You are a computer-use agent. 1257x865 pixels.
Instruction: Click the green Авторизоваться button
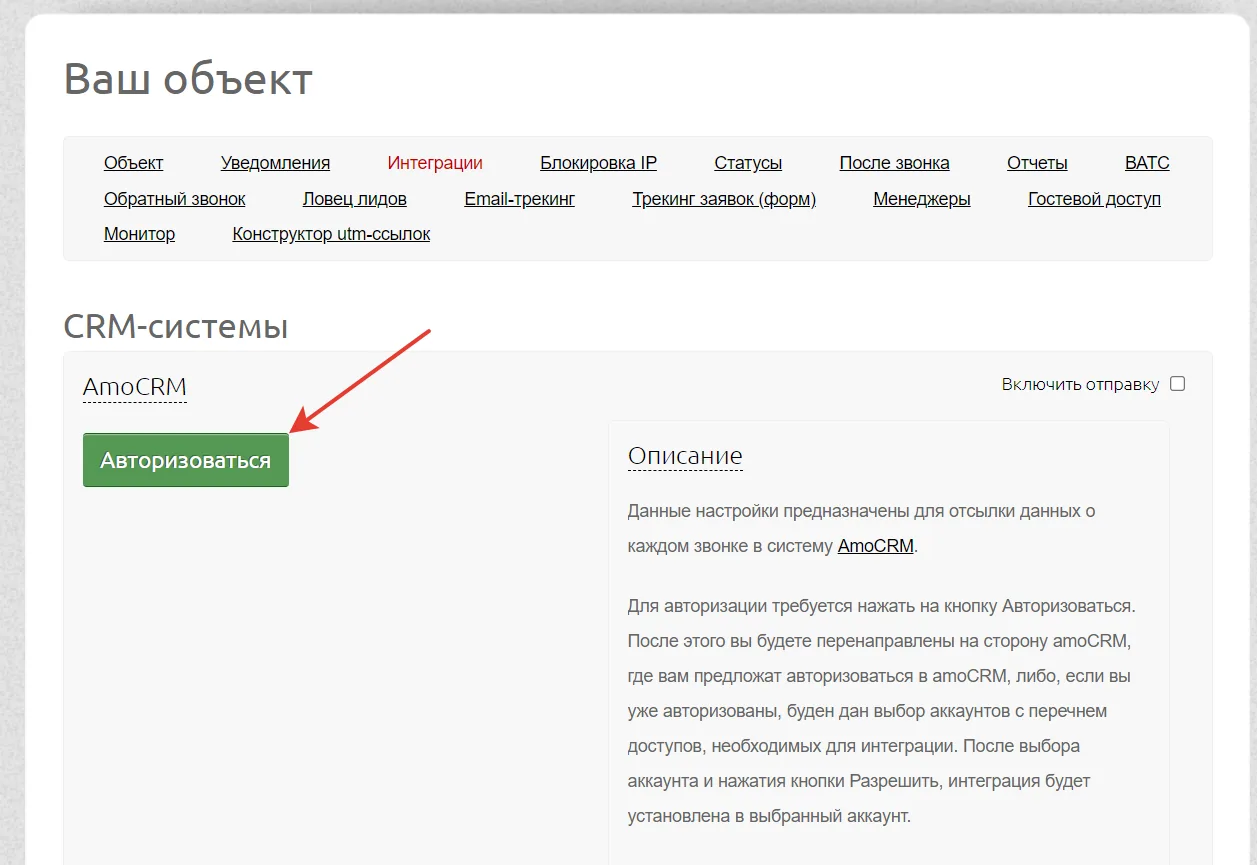tap(186, 460)
